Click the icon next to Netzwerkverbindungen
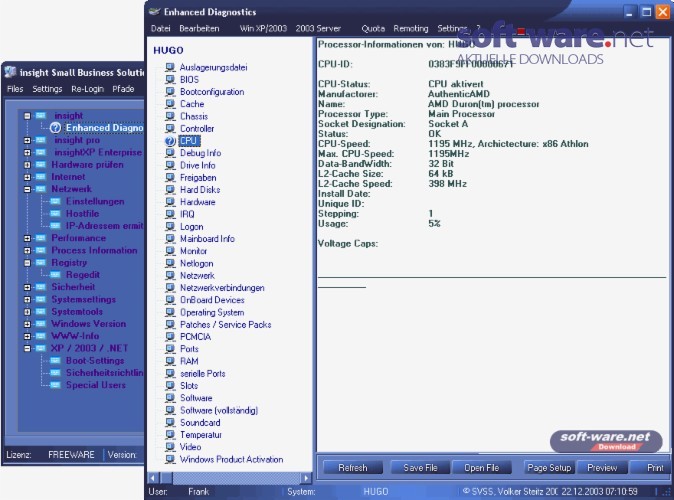Image resolution: width=674 pixels, height=500 pixels. 170,288
